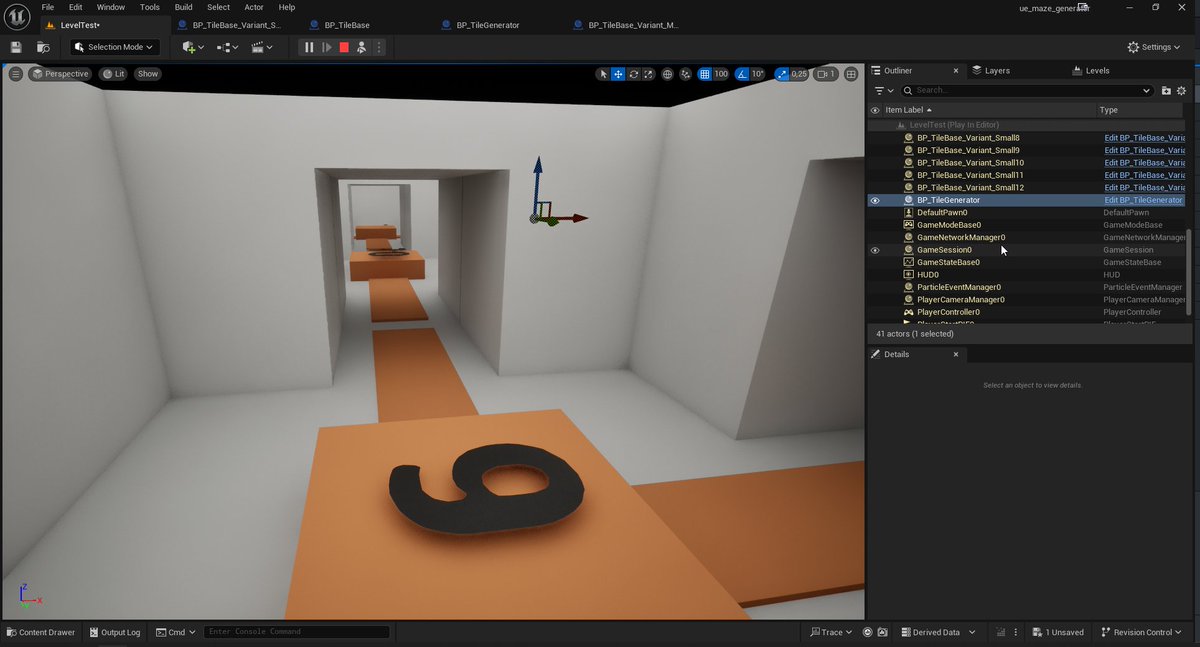Image resolution: width=1200 pixels, height=647 pixels.
Task: Open the Build menu
Action: coord(184,7)
